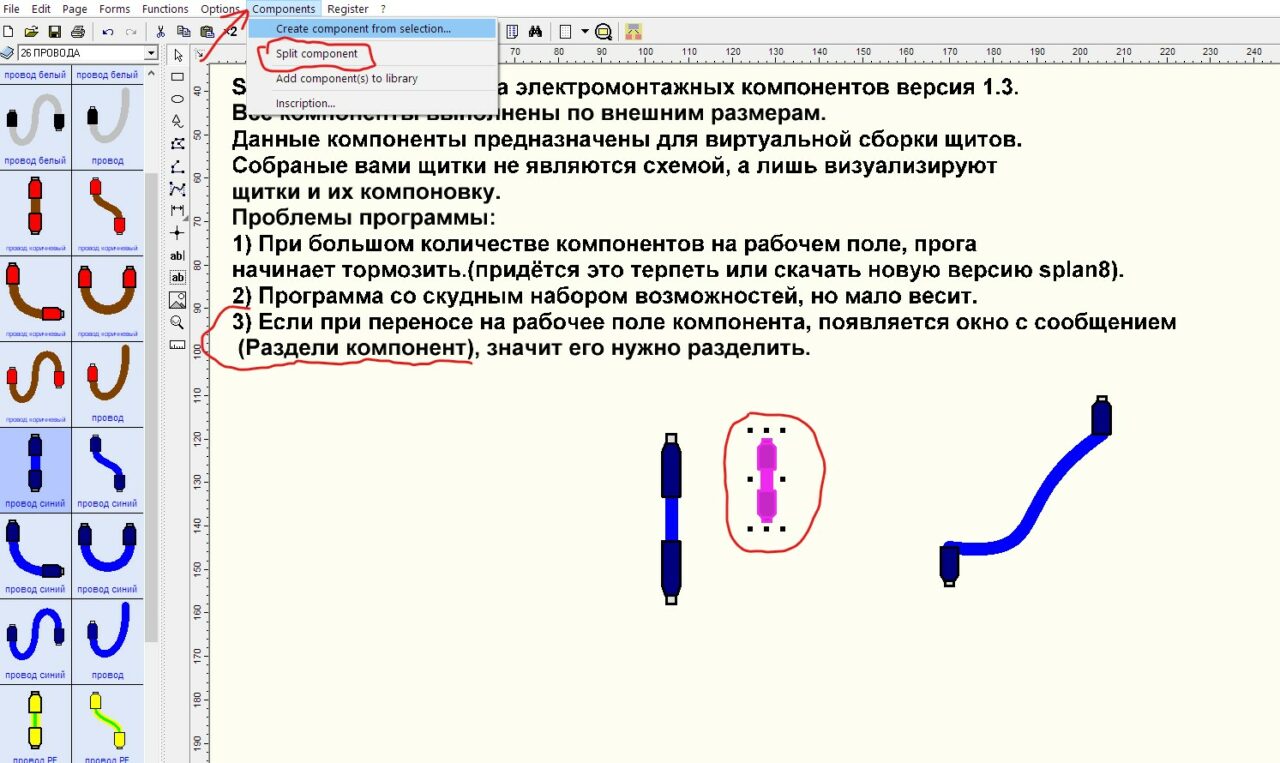Select the boxed text 'ab' tool
The width and height of the screenshot is (1280, 763).
178,277
